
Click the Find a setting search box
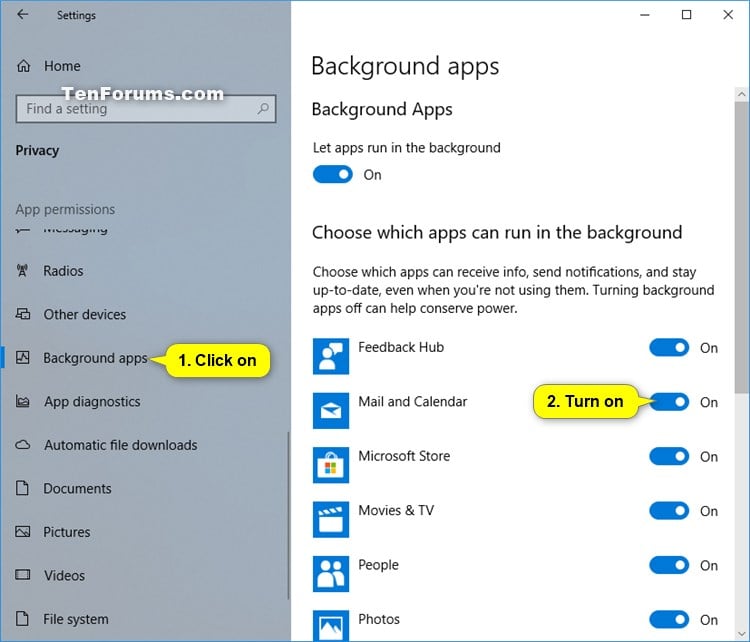146,109
